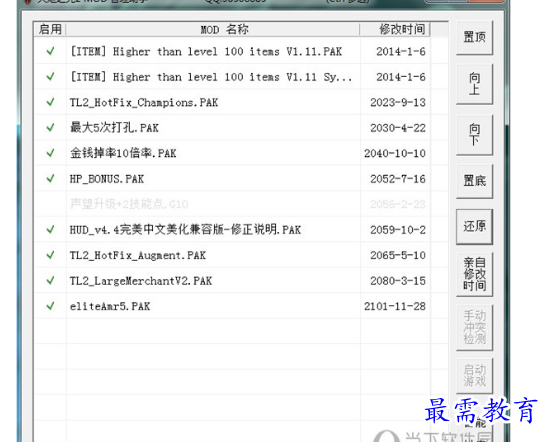
Task: Select the row named TL2_LargeMerchantV2.PAK
Action: (141, 281)
